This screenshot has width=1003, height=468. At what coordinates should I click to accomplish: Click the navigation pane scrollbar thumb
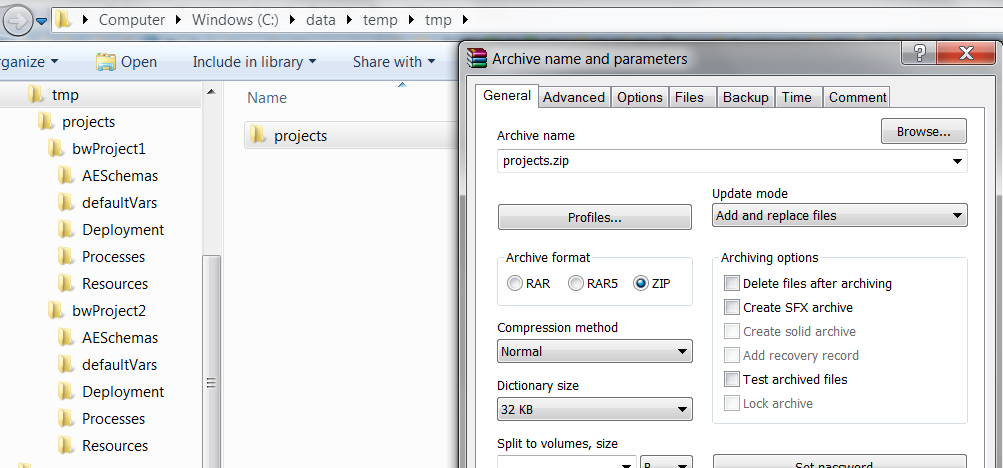click(211, 361)
